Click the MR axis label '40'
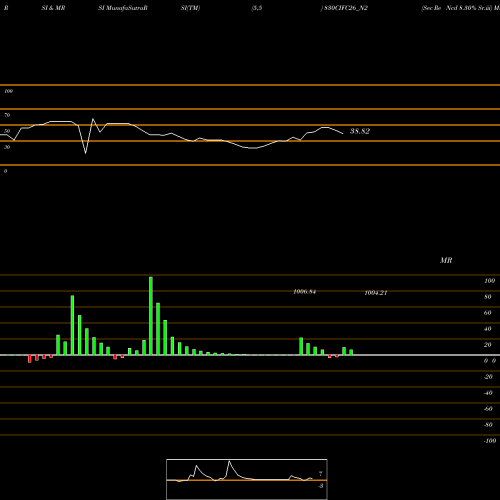The width and height of the screenshot is (500, 500). (488, 329)
